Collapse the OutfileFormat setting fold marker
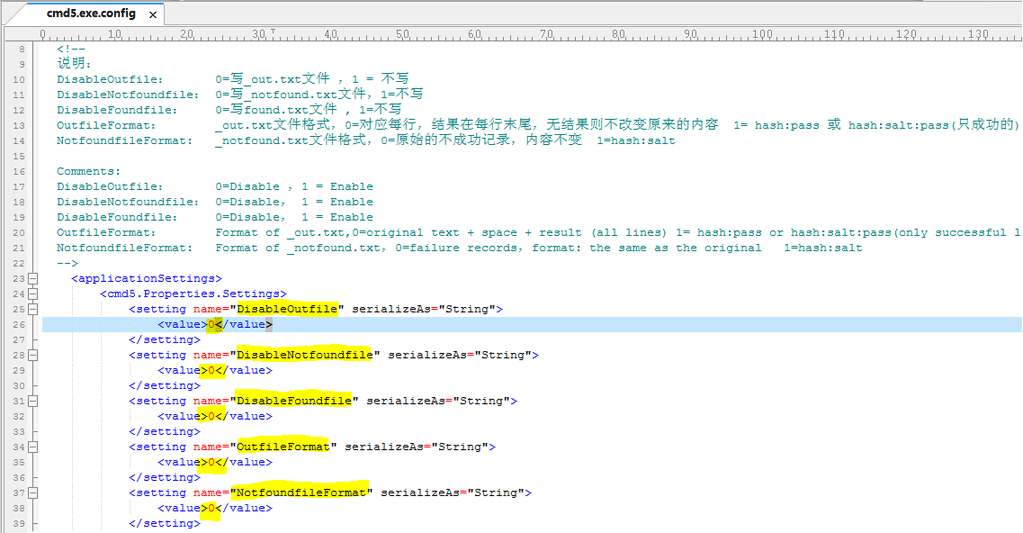The width and height of the screenshot is (1023, 533). pyautogui.click(x=33, y=447)
